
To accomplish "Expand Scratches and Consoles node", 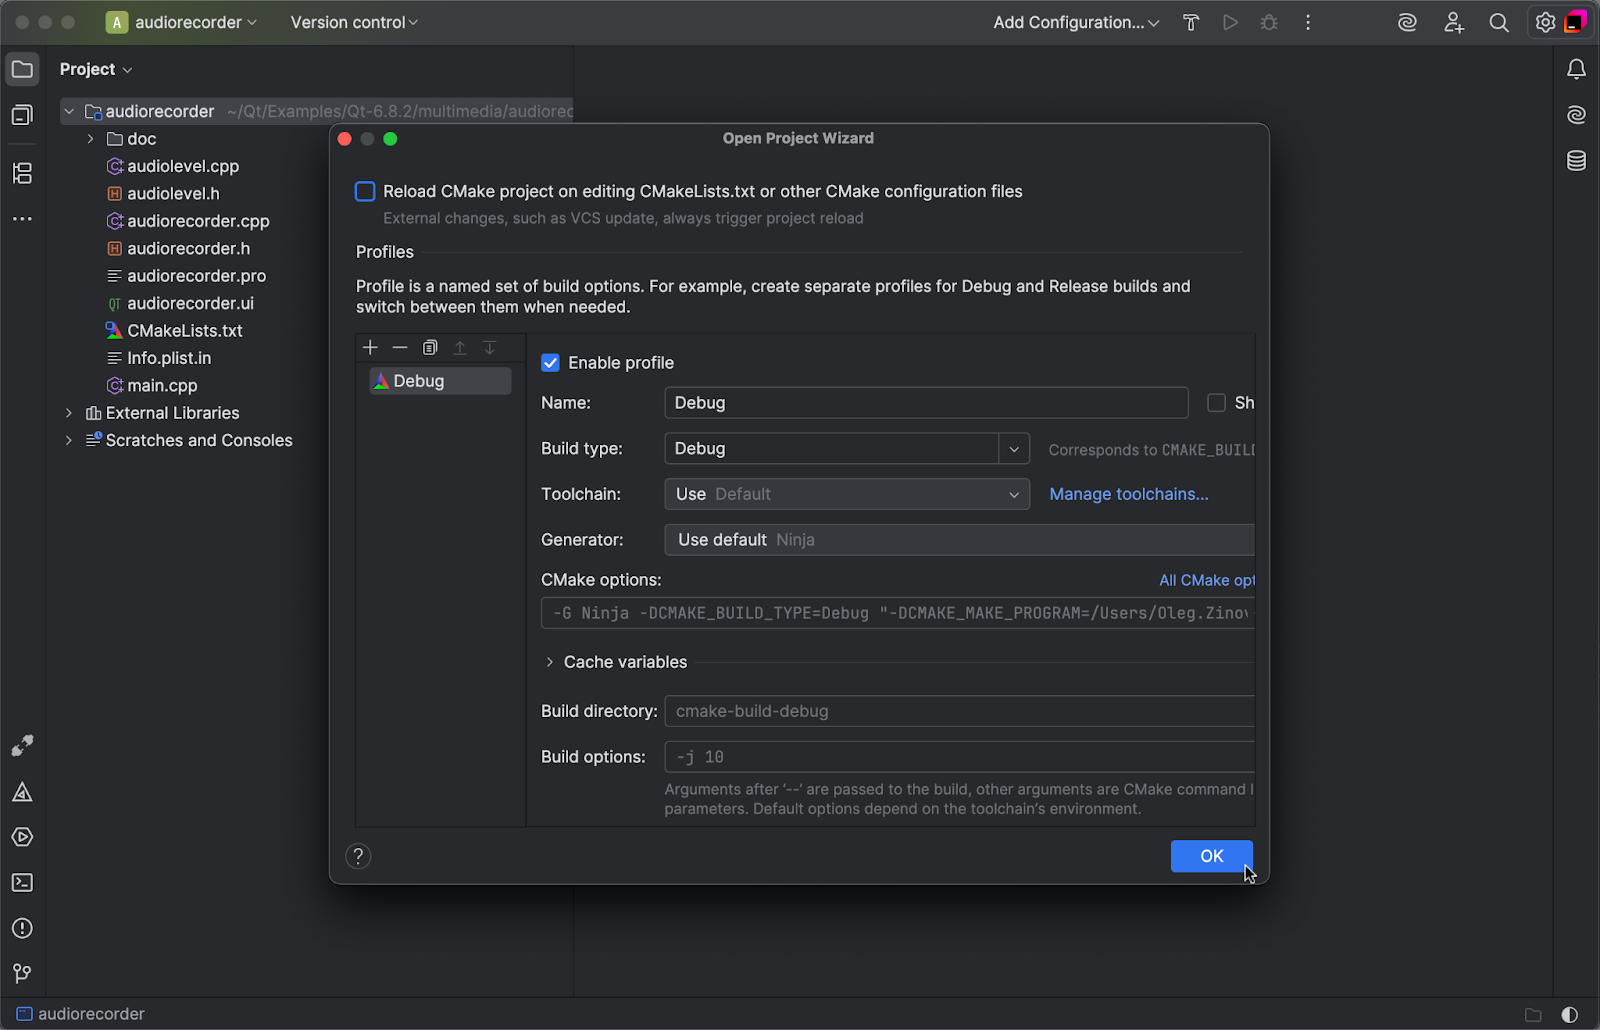I will point(69,440).
